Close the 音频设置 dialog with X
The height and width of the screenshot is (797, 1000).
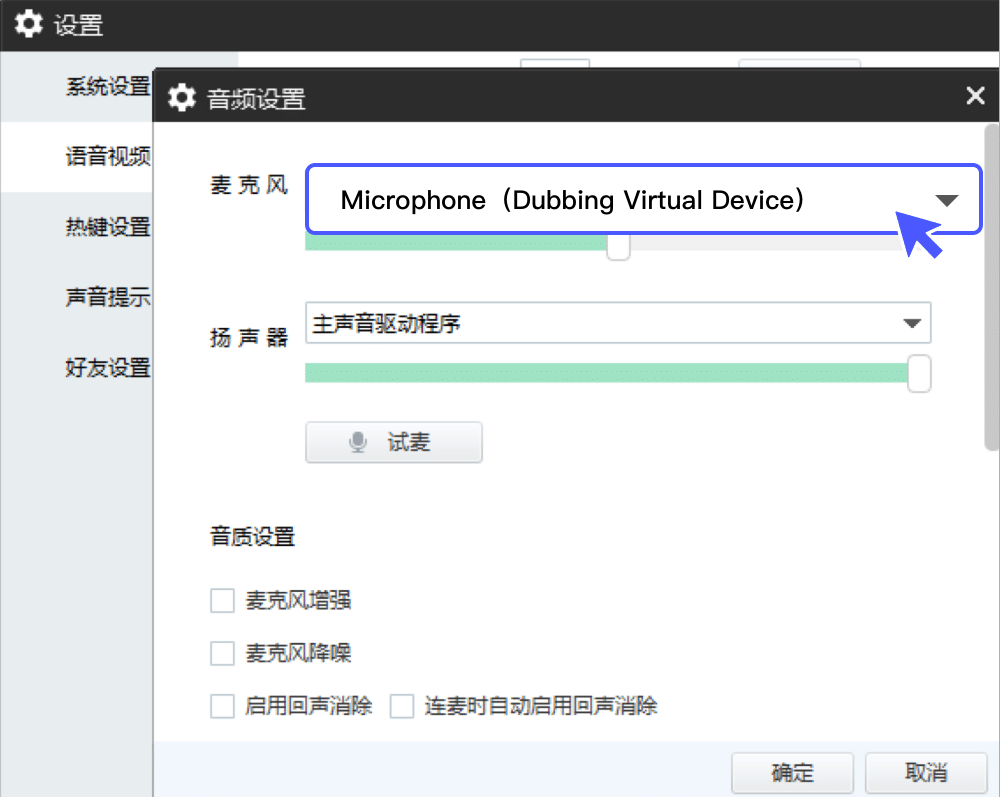tap(975, 96)
